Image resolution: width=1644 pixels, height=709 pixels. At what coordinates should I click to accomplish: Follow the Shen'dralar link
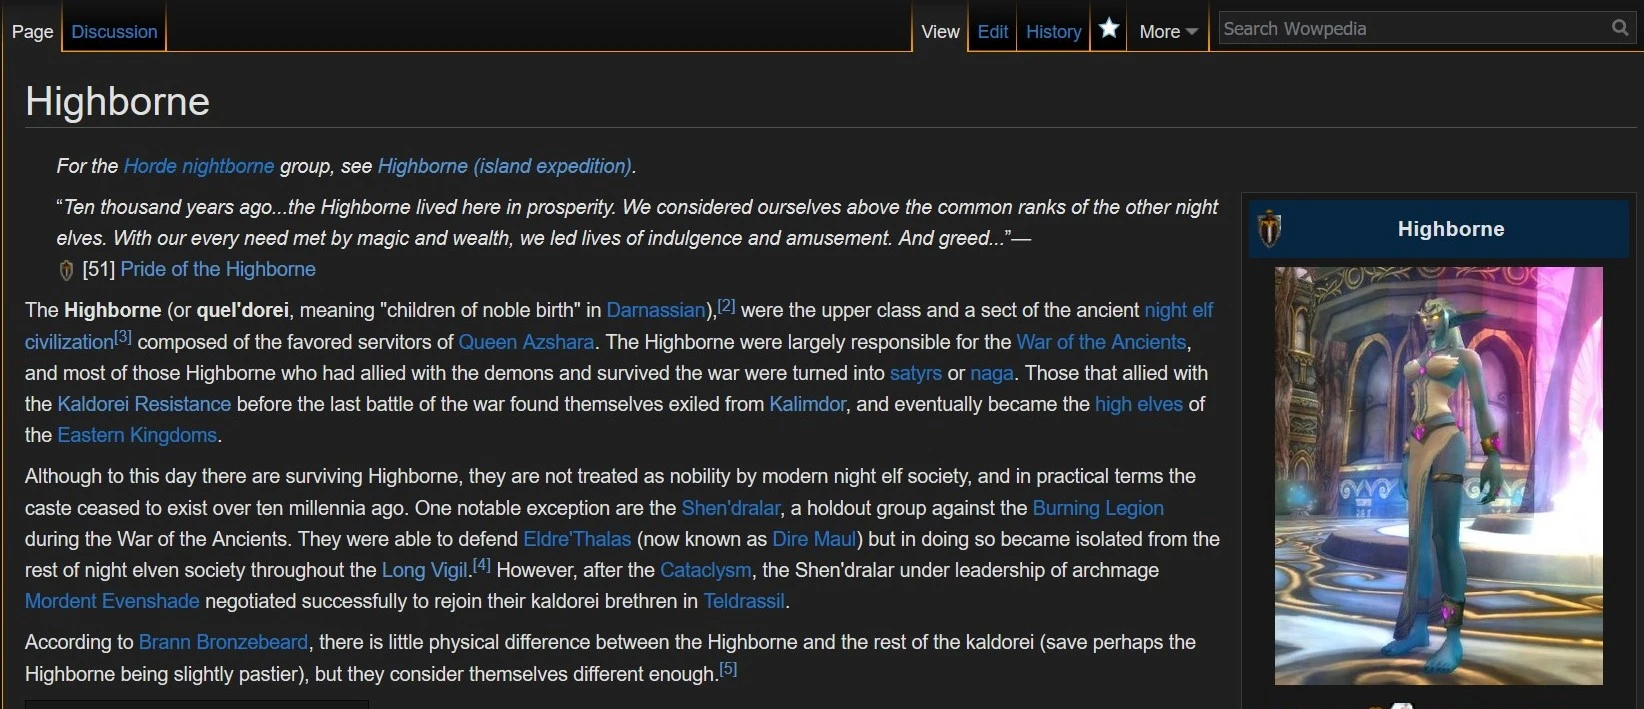[731, 508]
